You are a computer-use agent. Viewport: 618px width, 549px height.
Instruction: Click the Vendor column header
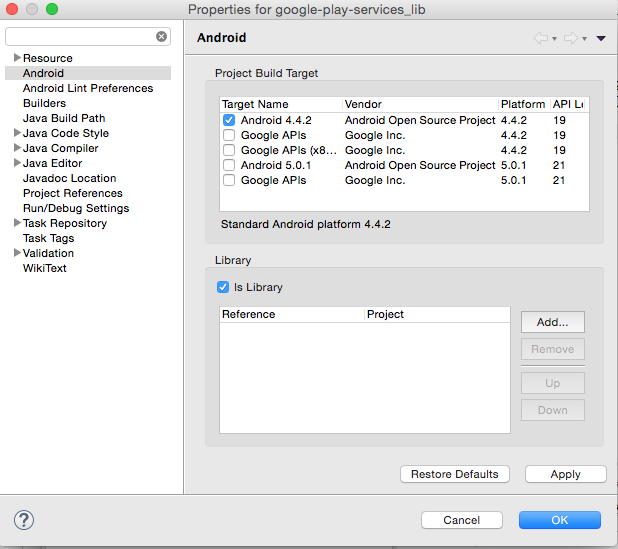click(420, 104)
